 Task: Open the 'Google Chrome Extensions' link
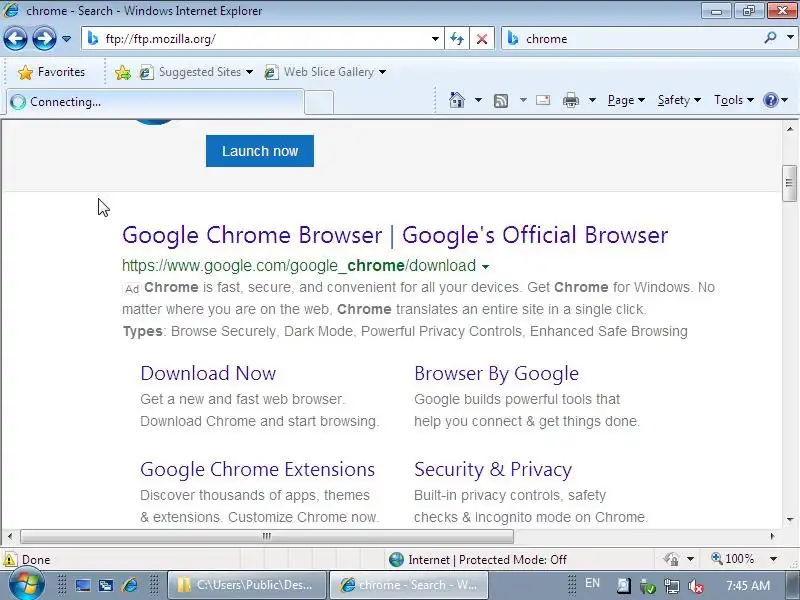coord(258,469)
